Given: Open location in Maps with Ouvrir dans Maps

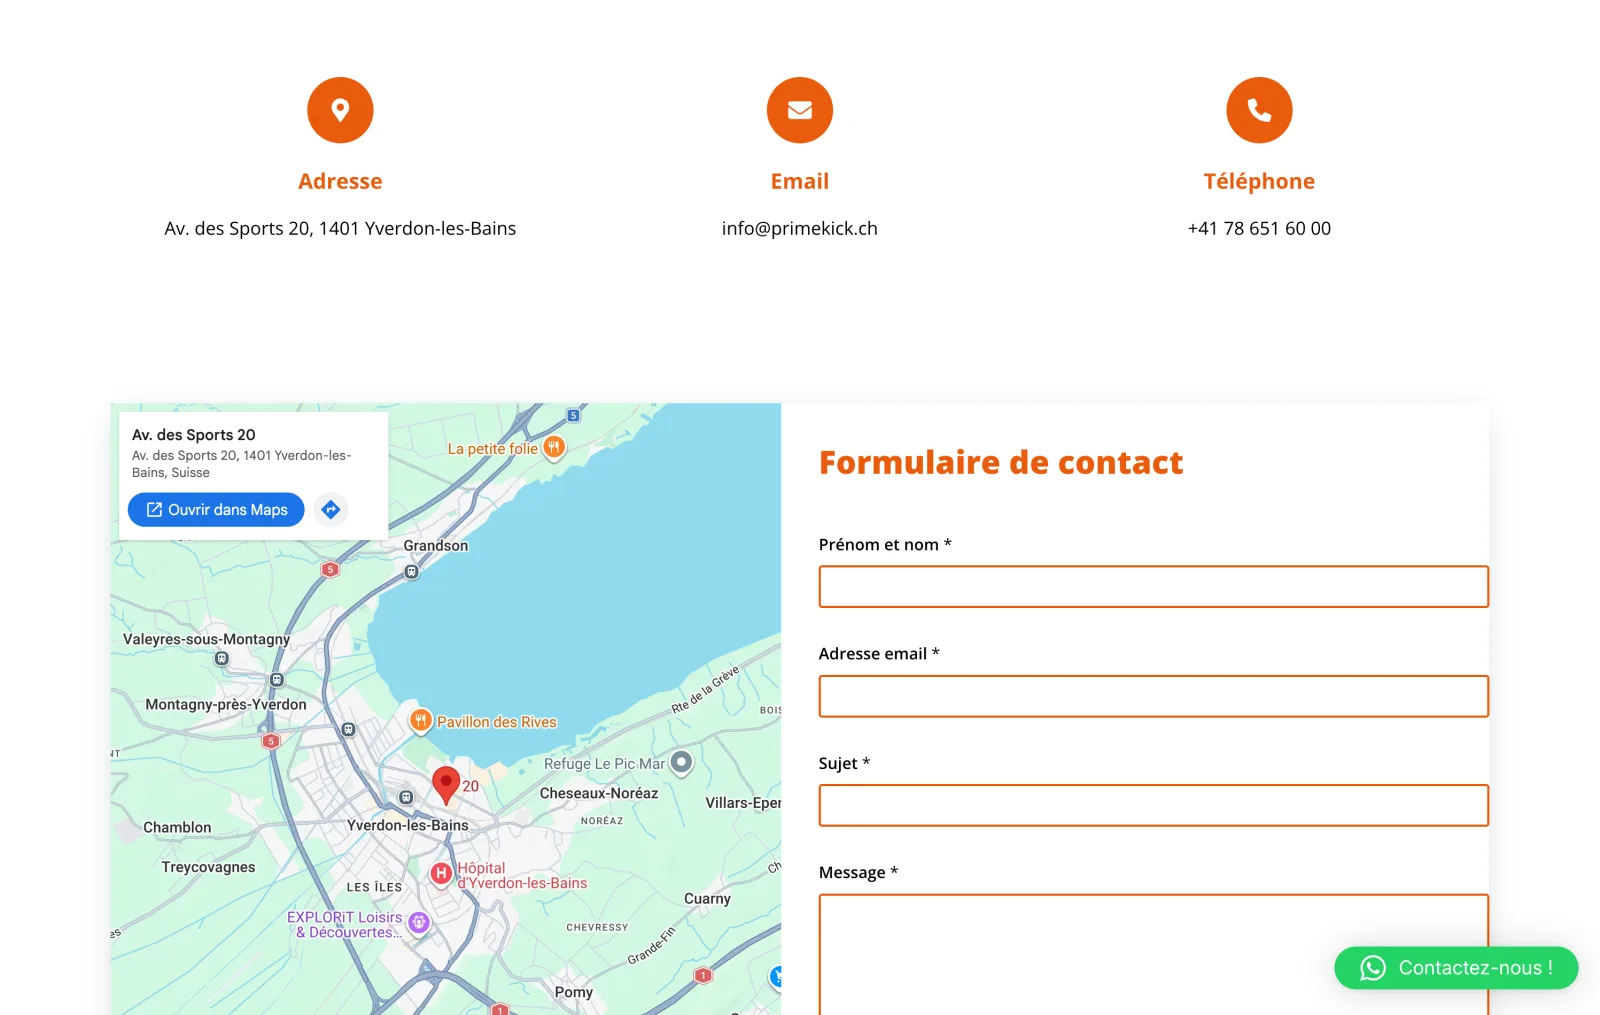Looking at the screenshot, I should coord(216,510).
